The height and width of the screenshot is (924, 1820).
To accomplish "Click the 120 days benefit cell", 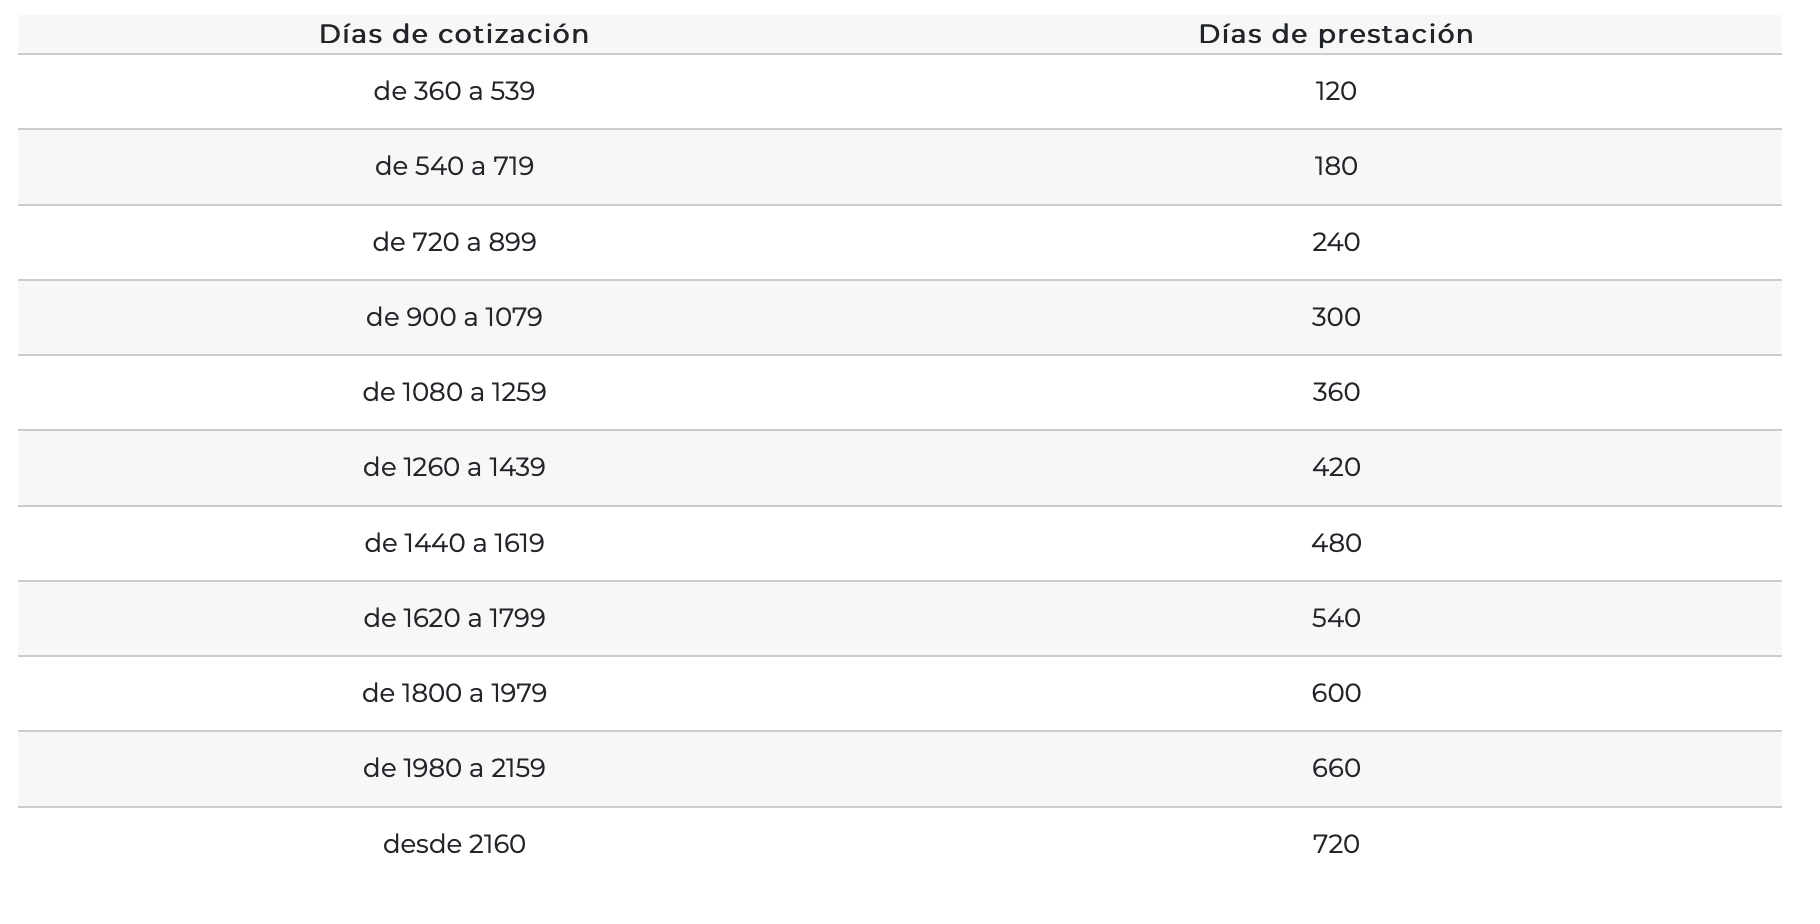I will coord(1335,91).
